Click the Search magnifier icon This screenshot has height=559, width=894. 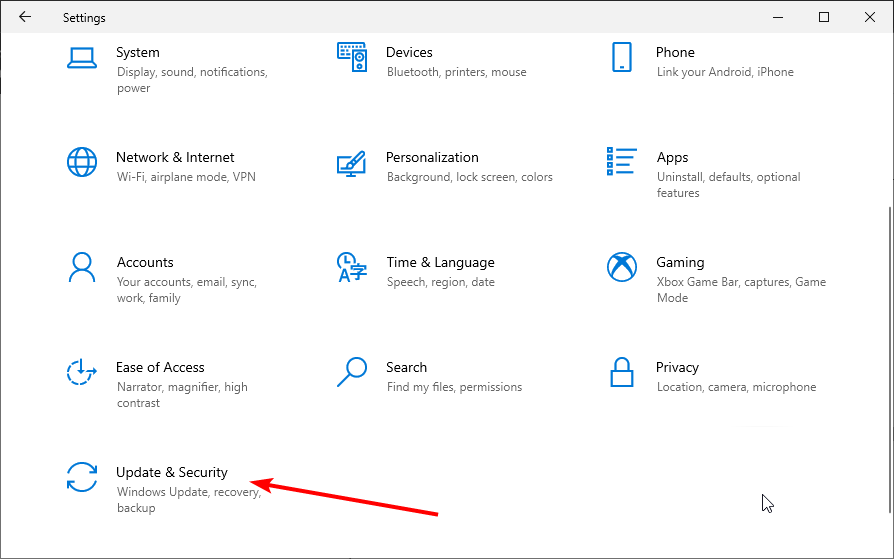(x=352, y=372)
